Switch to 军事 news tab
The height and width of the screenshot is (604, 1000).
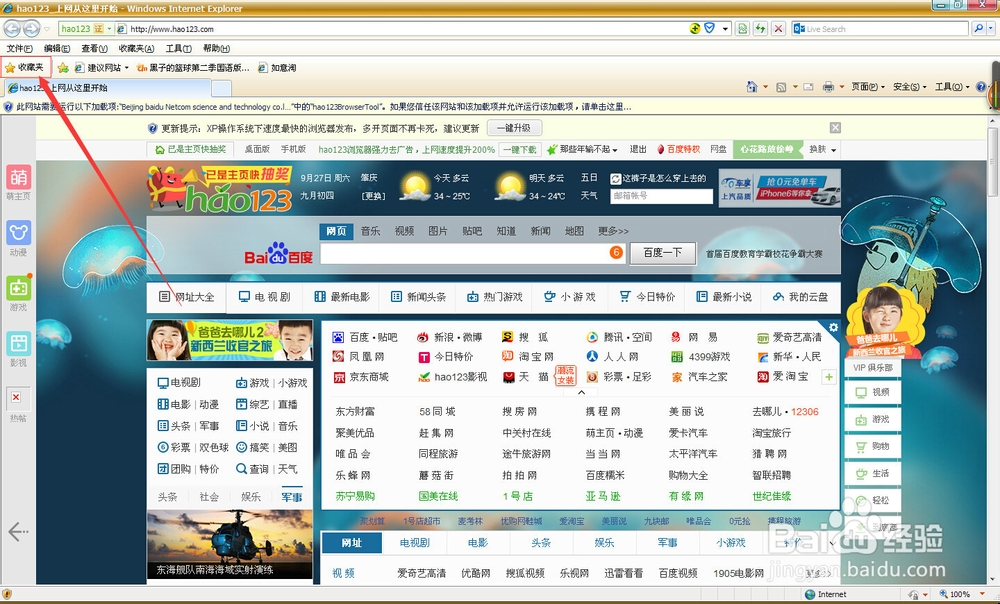coord(292,496)
